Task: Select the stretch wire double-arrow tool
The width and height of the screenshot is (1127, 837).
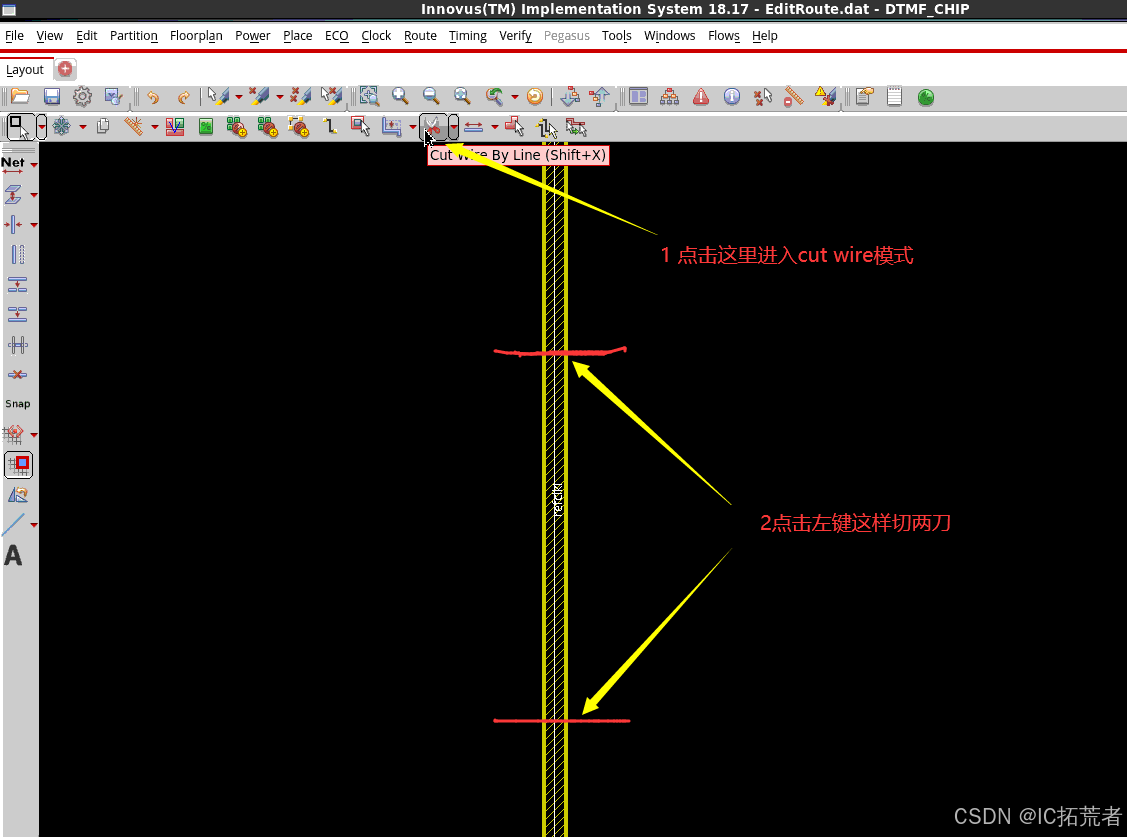Action: [473, 126]
